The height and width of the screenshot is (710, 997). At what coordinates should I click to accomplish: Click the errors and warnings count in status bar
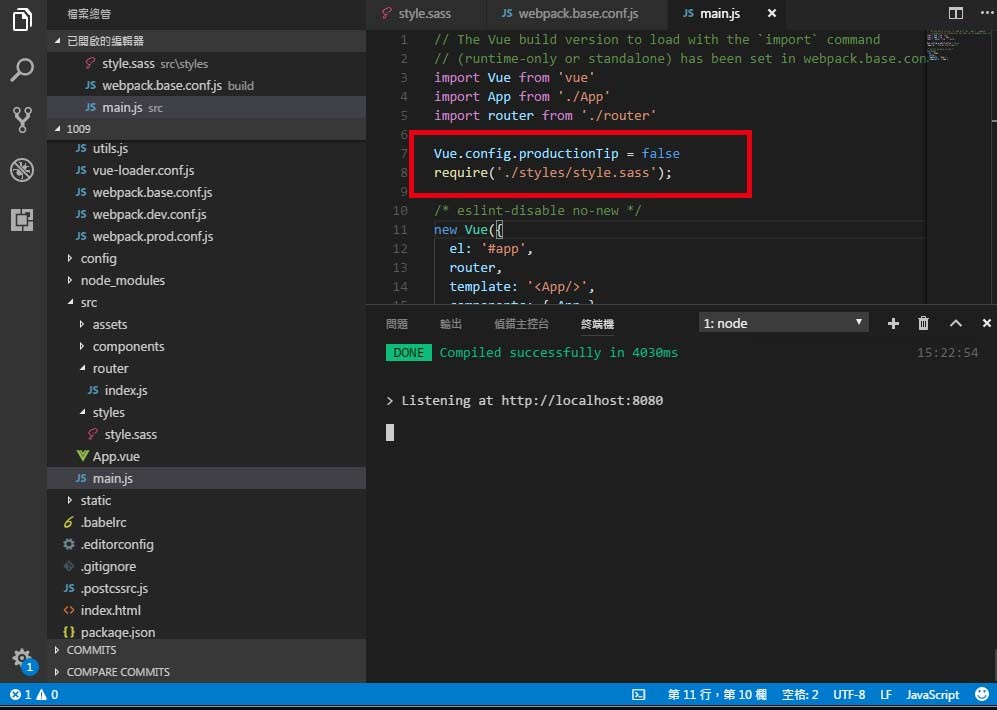pos(34,695)
